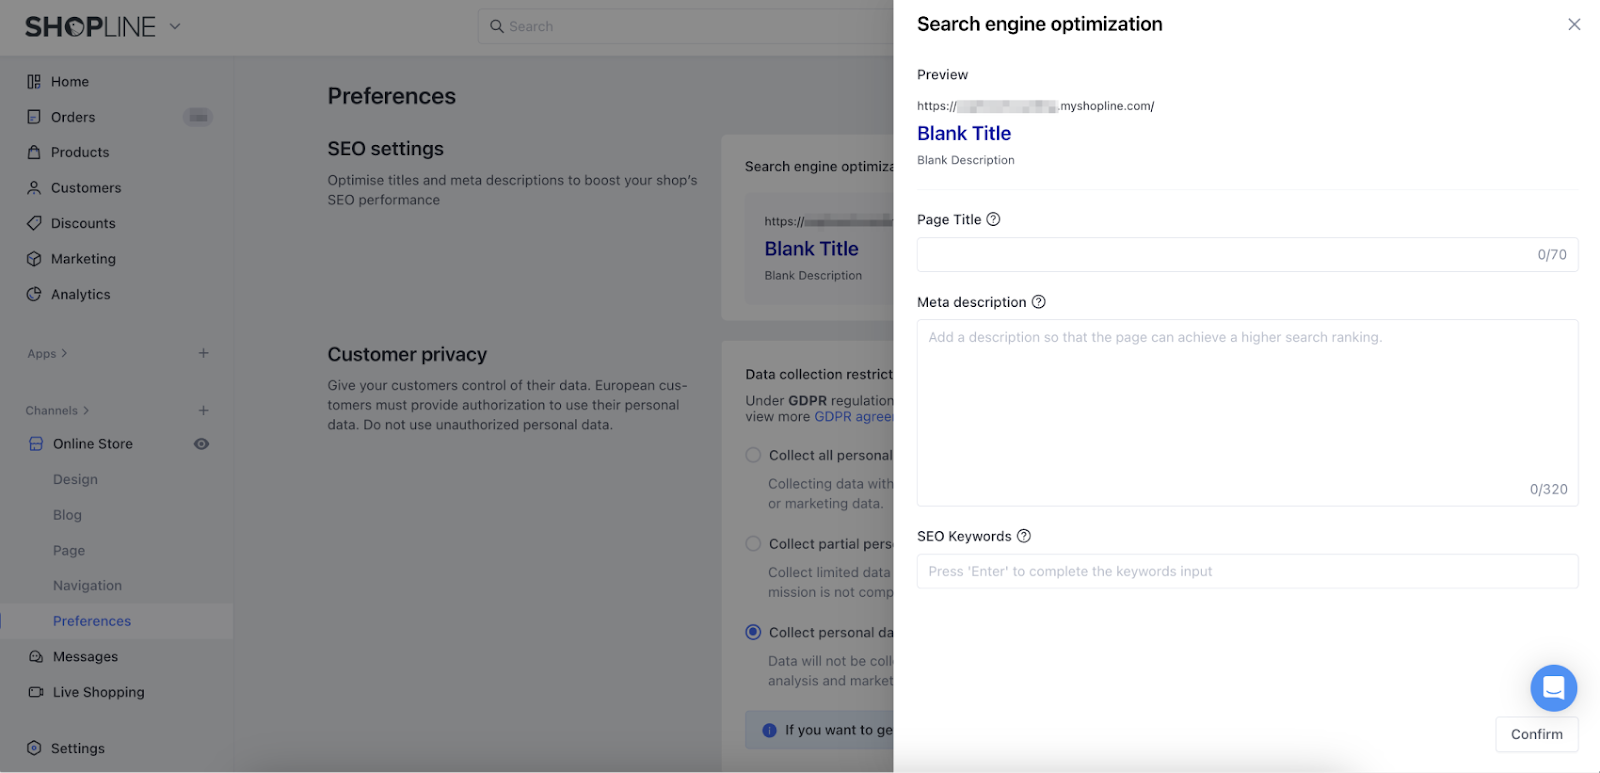Close the Search engine optimization panel
The width and height of the screenshot is (1600, 773).
click(1574, 24)
